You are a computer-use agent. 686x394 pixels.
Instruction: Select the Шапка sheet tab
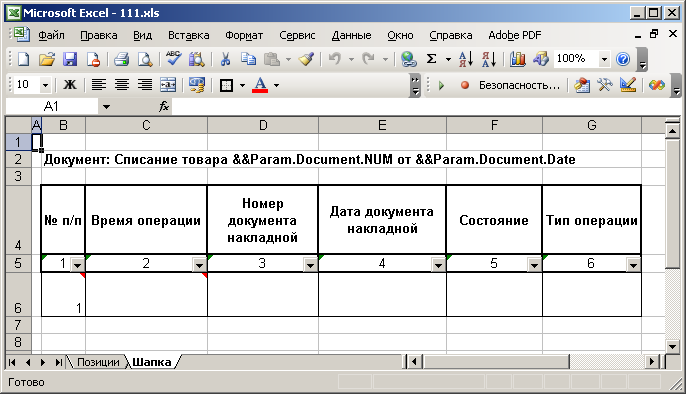[152, 362]
